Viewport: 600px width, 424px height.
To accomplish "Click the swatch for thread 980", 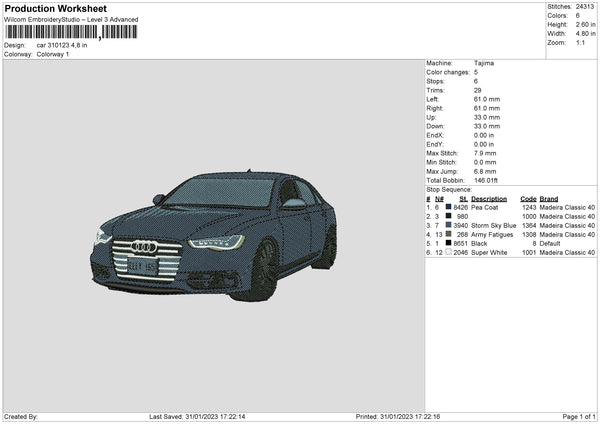I will point(449,216).
